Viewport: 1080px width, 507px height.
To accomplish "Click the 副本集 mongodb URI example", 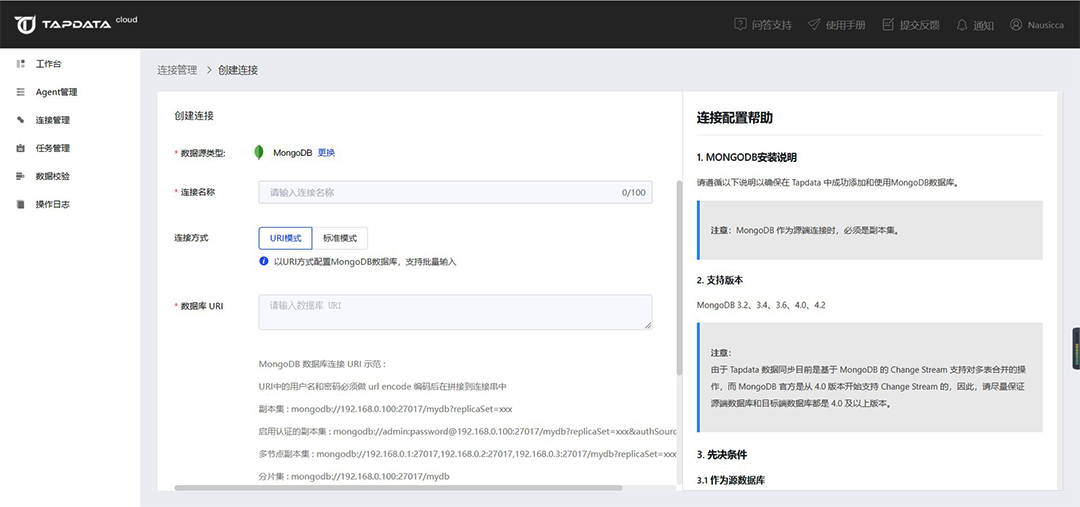I will (386, 408).
